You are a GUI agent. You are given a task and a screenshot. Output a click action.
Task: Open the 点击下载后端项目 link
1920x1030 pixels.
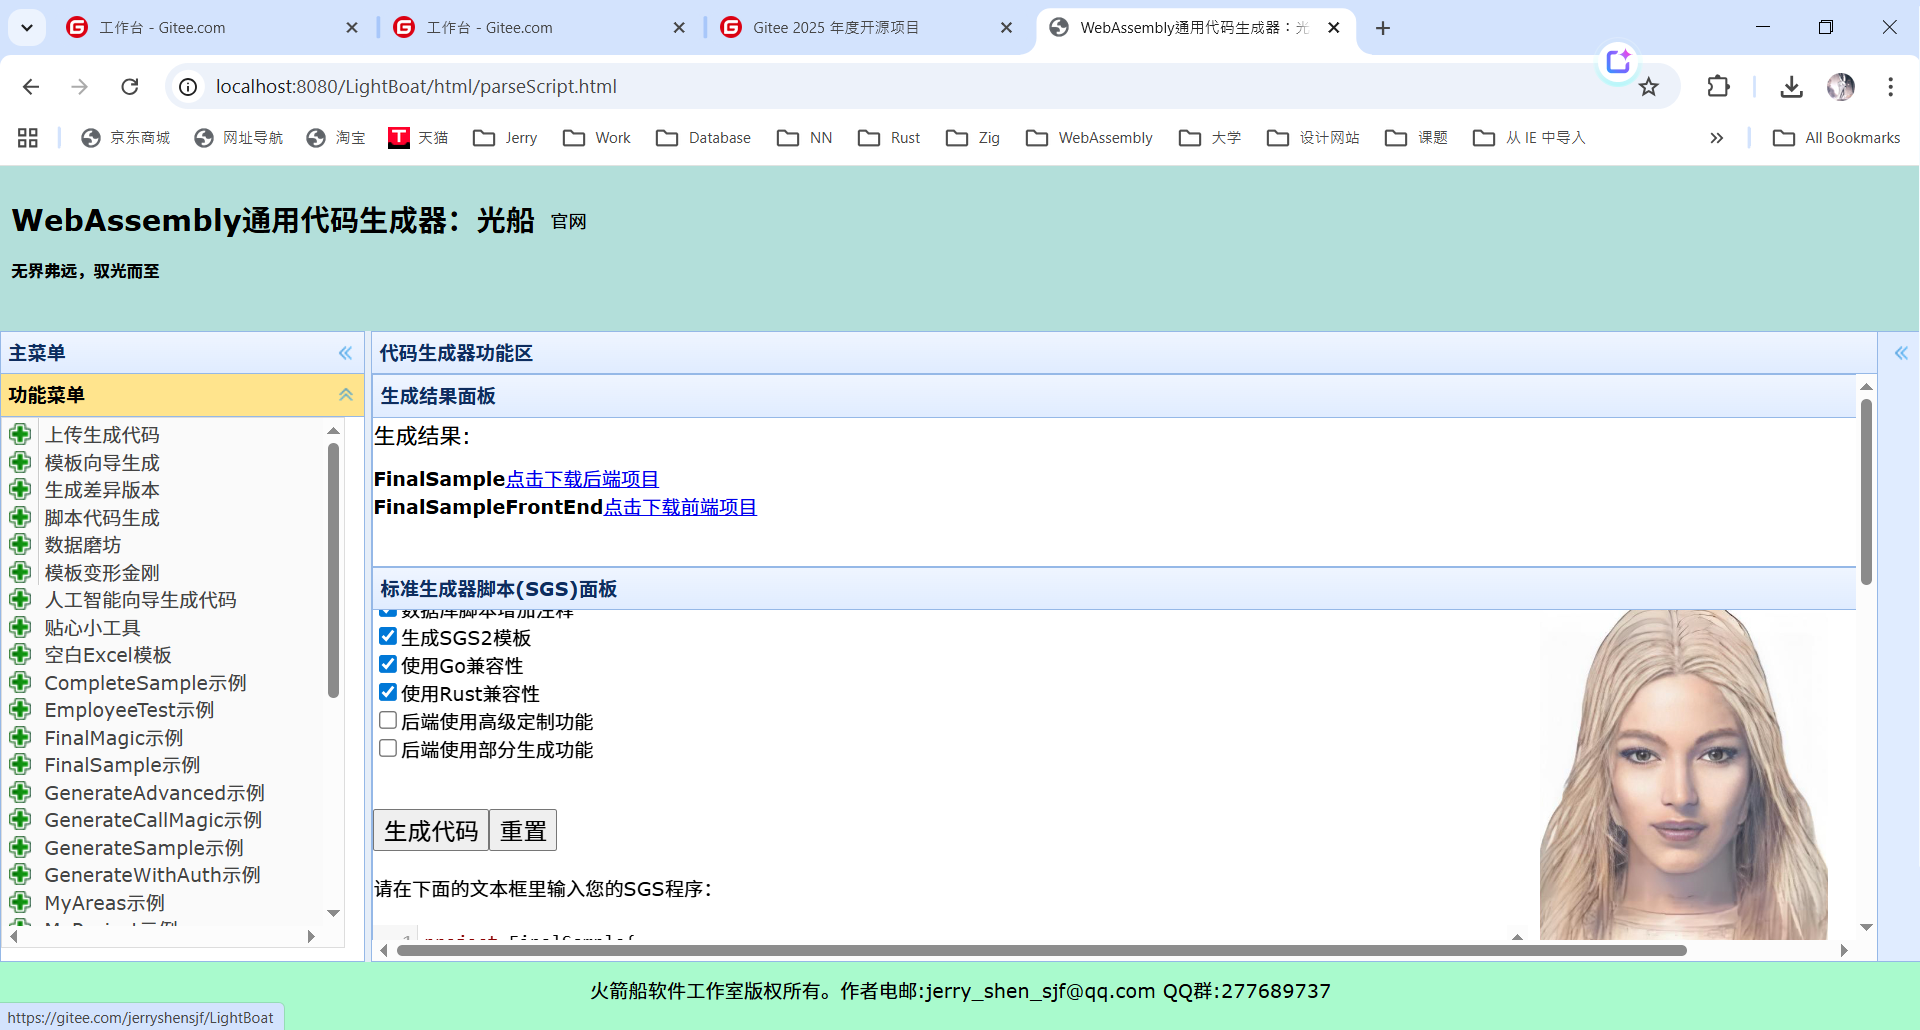click(581, 479)
